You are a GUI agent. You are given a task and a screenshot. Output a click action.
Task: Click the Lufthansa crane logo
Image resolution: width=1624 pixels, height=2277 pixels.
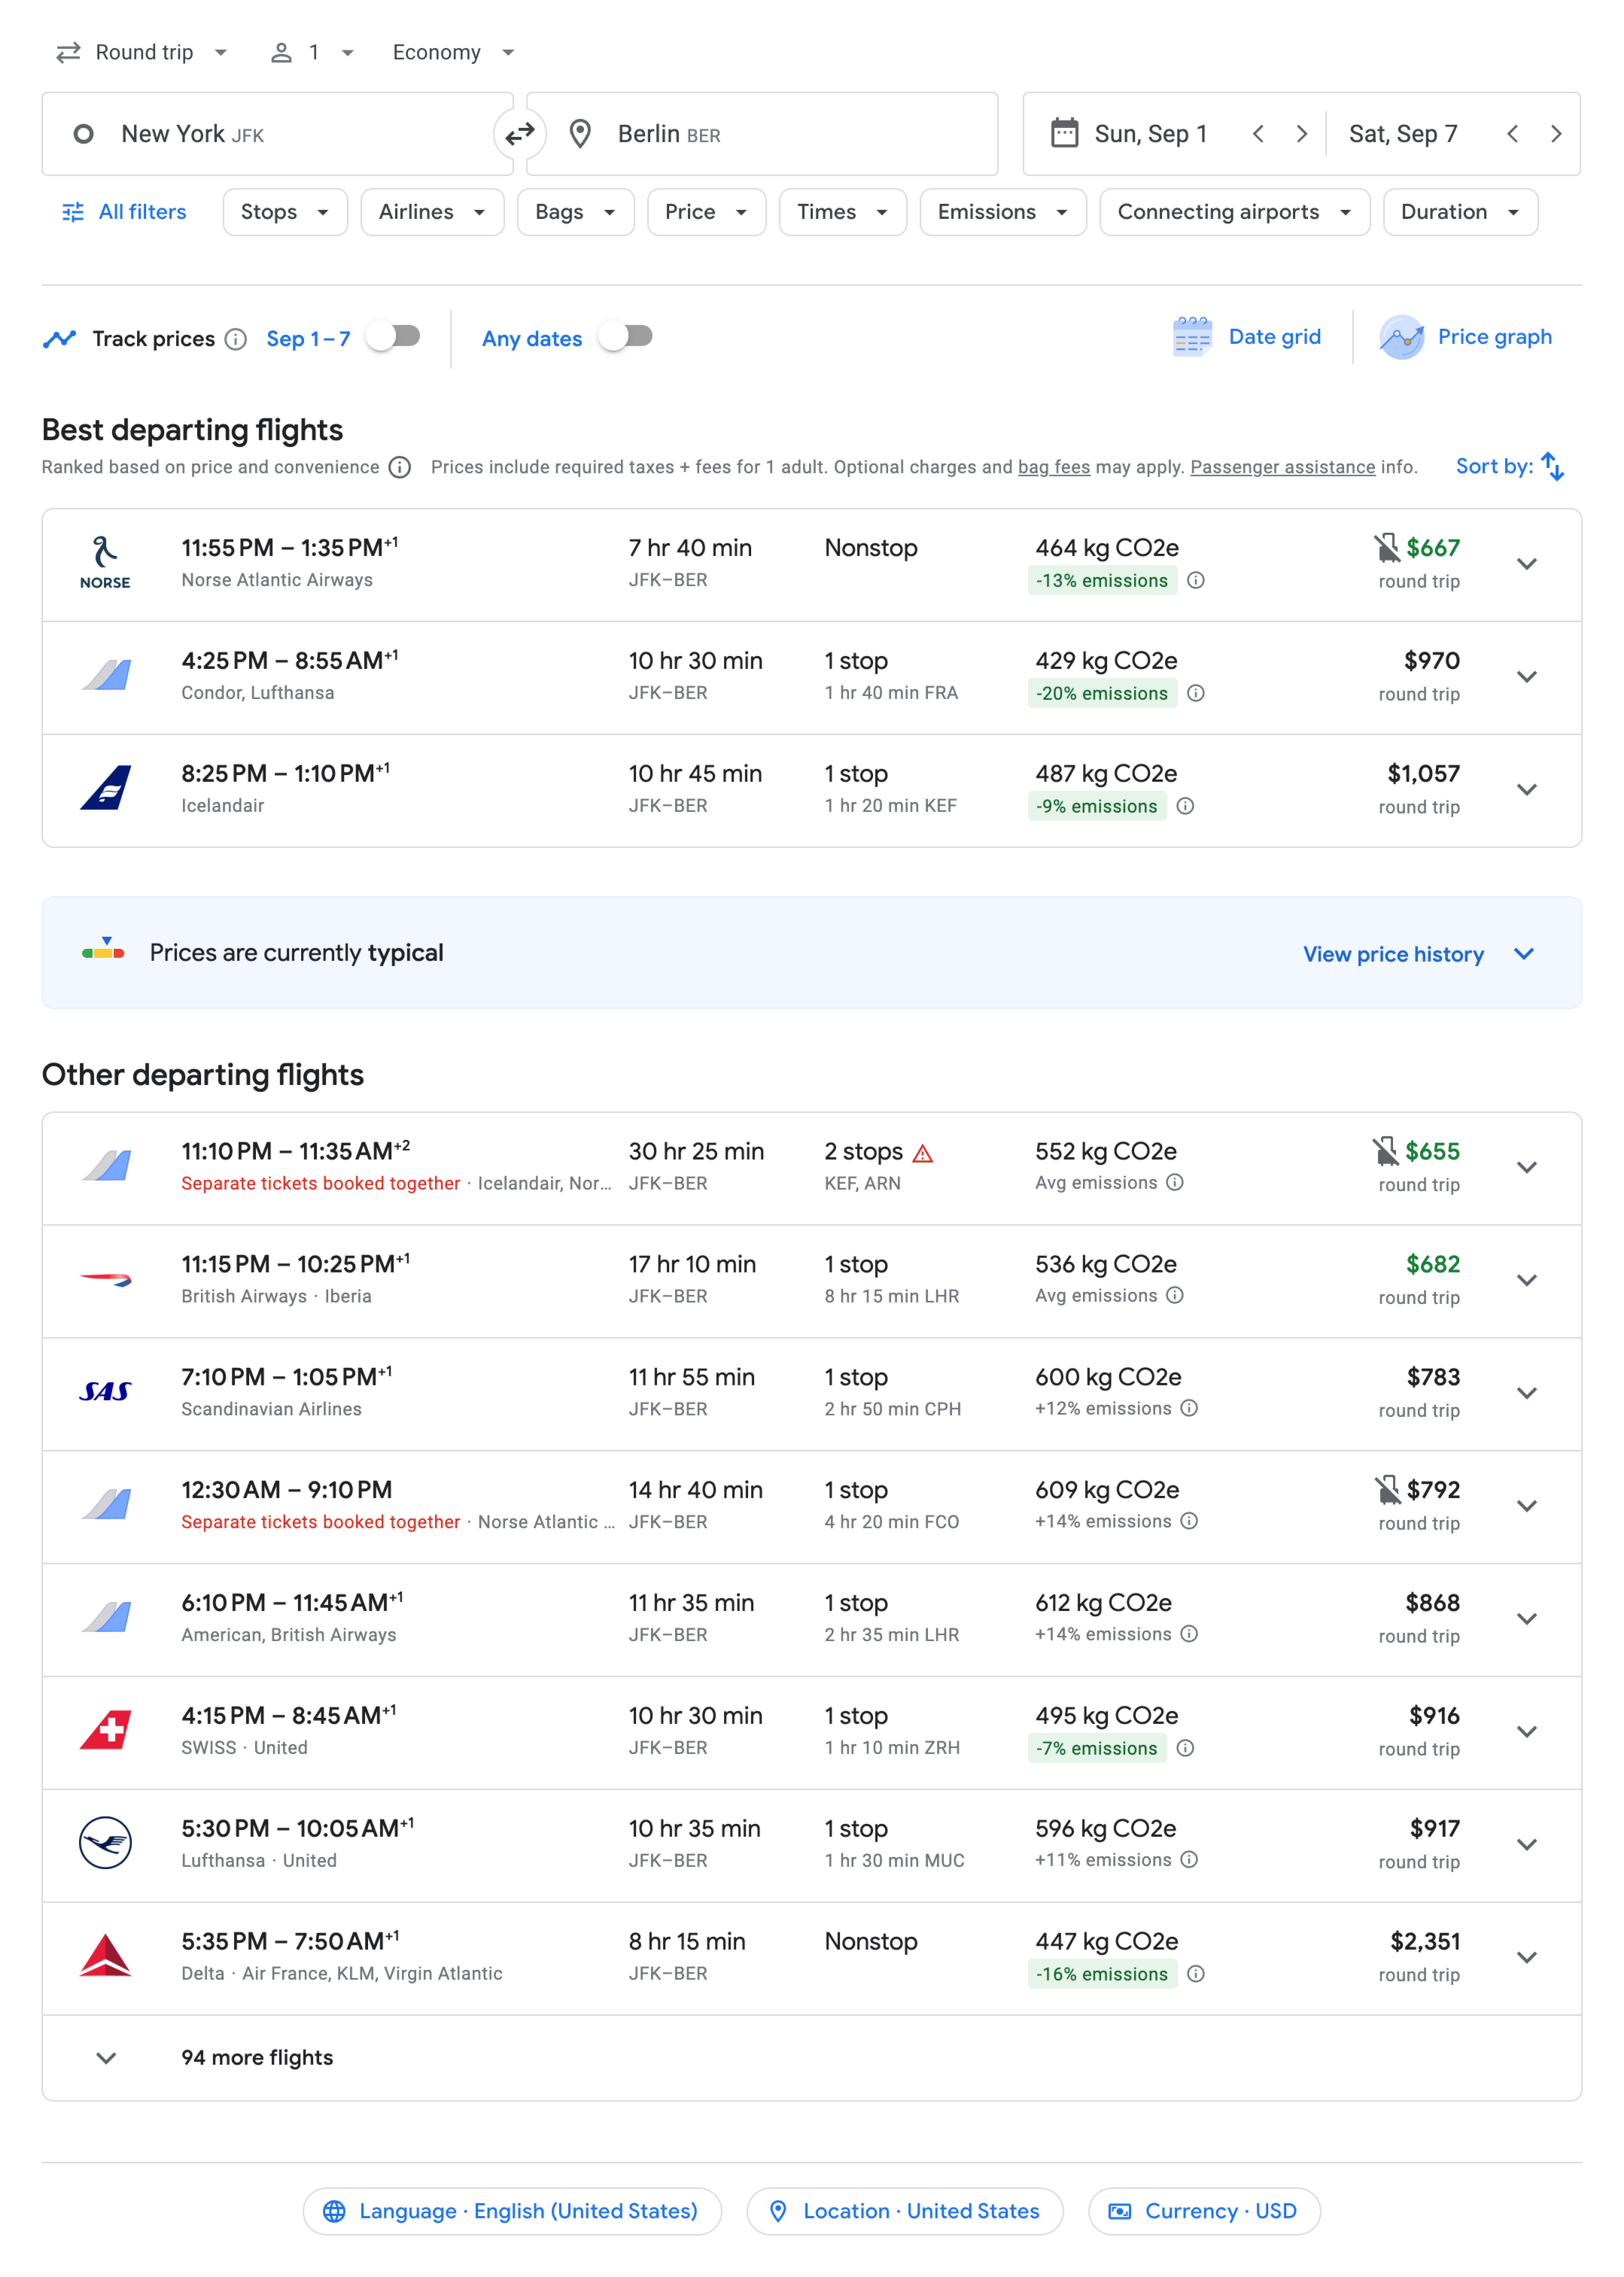(x=105, y=1842)
